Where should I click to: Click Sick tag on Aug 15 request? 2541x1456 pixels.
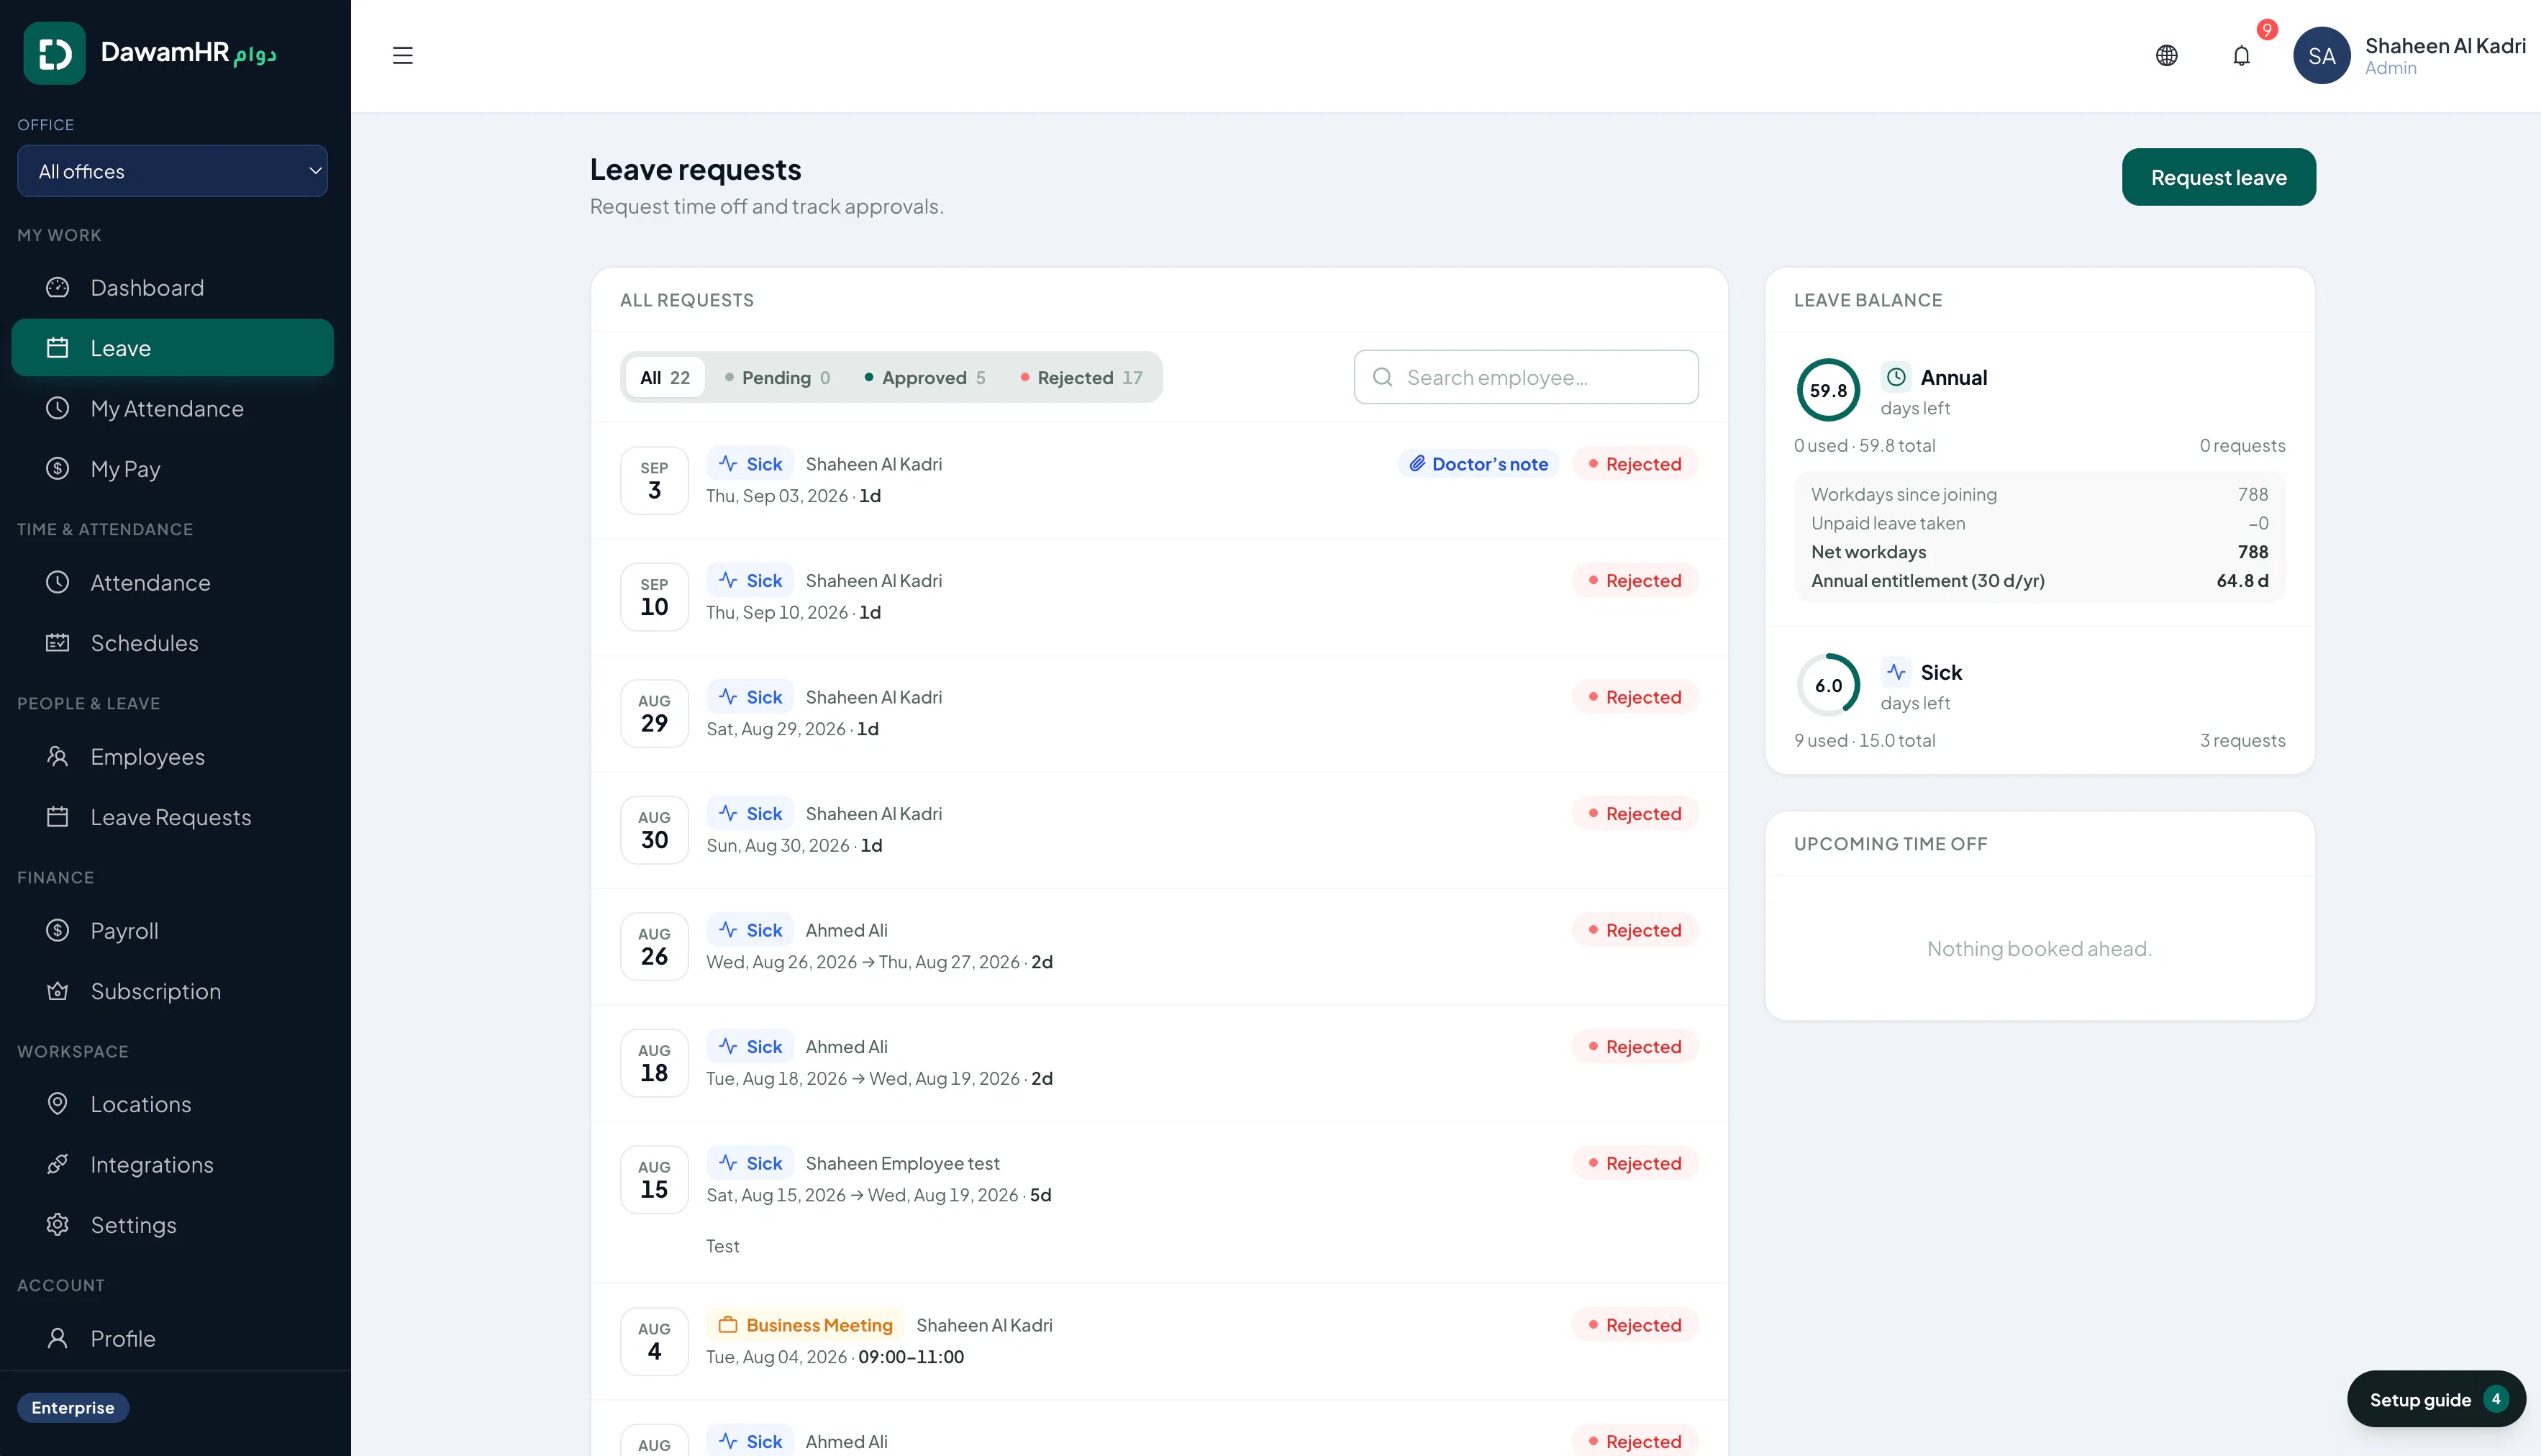point(750,1163)
